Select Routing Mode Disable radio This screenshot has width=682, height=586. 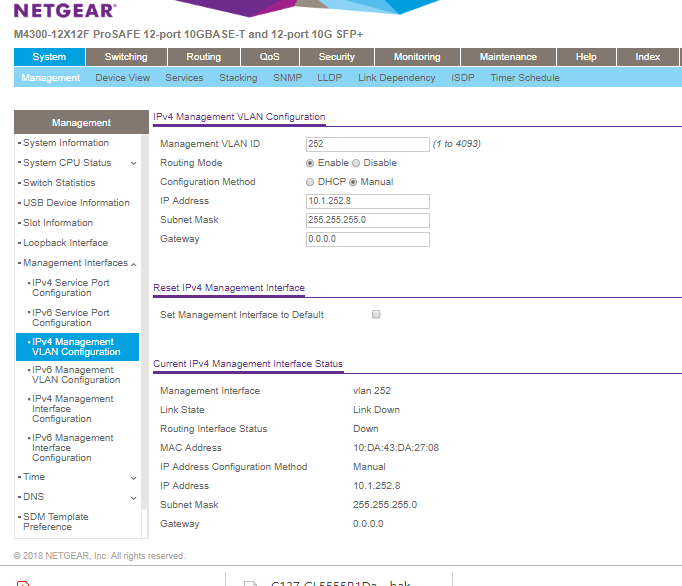(356, 163)
